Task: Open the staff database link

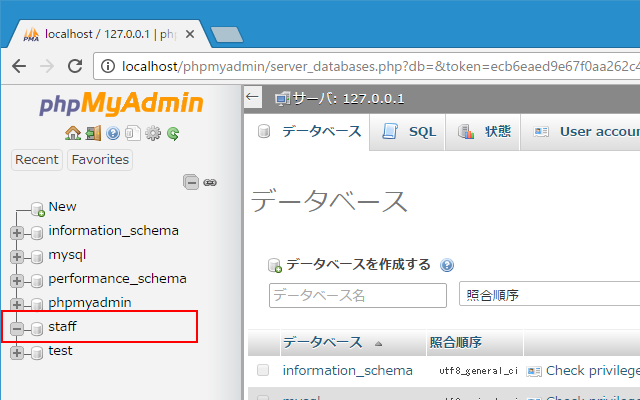Action: click(62, 327)
